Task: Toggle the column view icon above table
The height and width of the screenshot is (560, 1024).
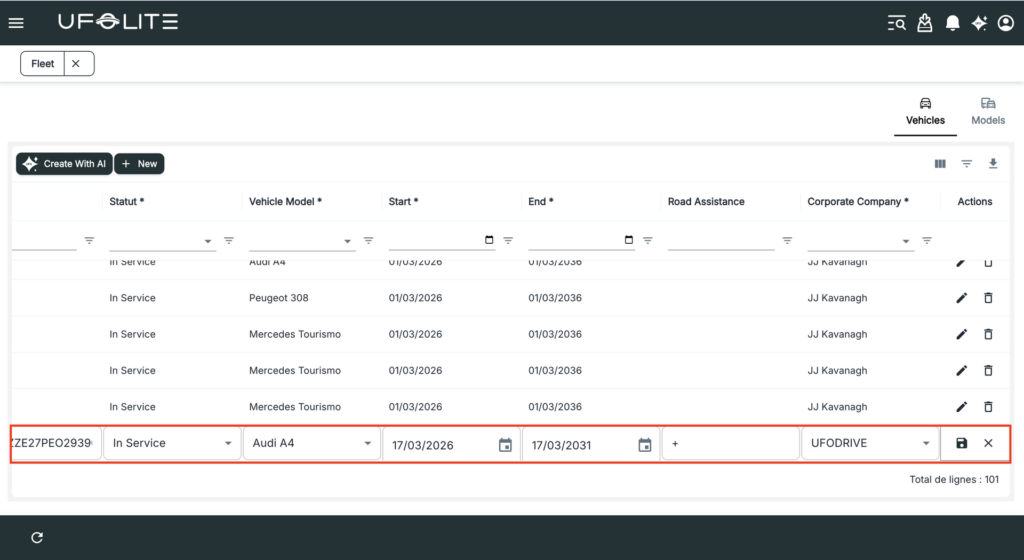Action: tap(940, 164)
